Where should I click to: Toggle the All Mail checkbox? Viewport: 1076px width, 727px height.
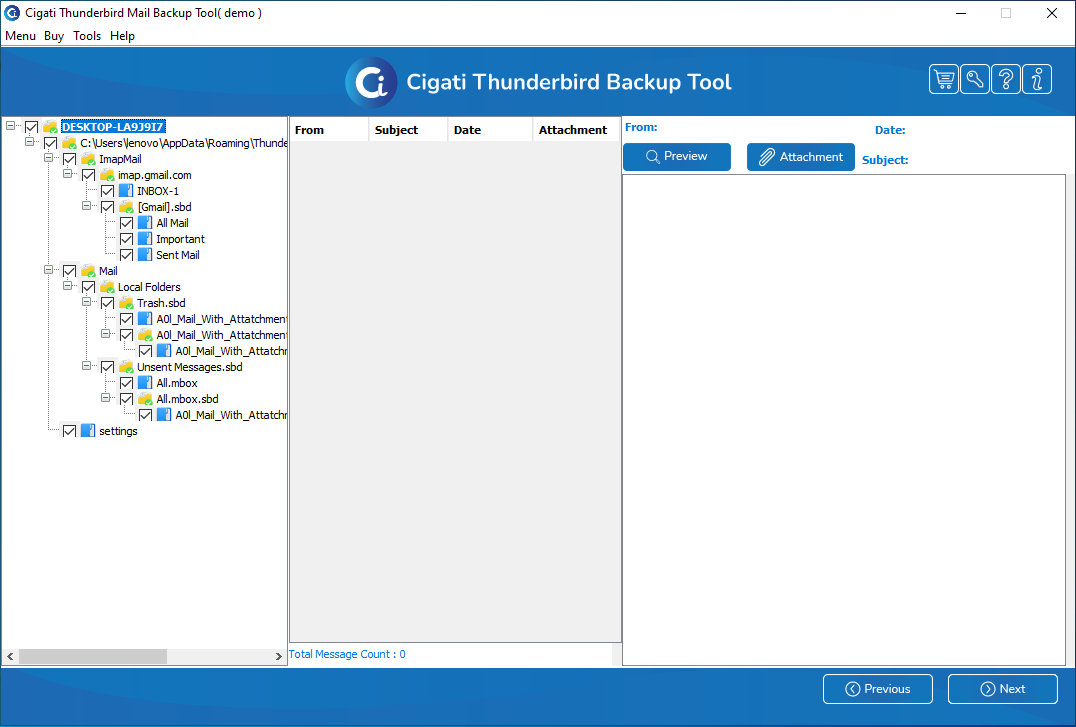(x=126, y=223)
